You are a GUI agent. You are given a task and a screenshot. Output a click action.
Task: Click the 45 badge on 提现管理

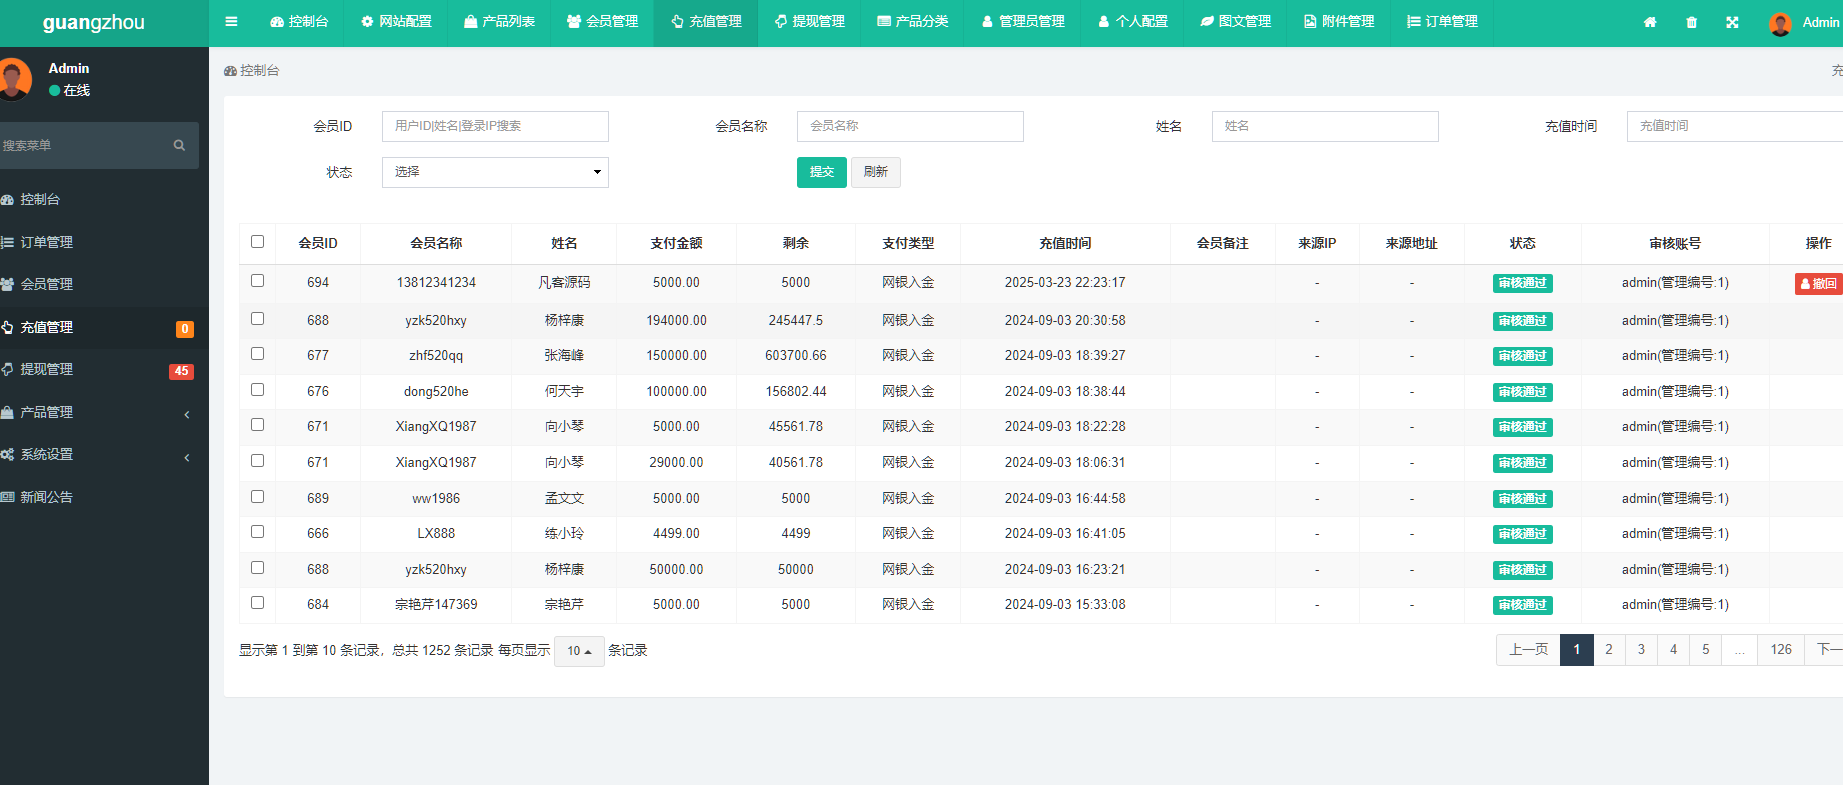(181, 371)
